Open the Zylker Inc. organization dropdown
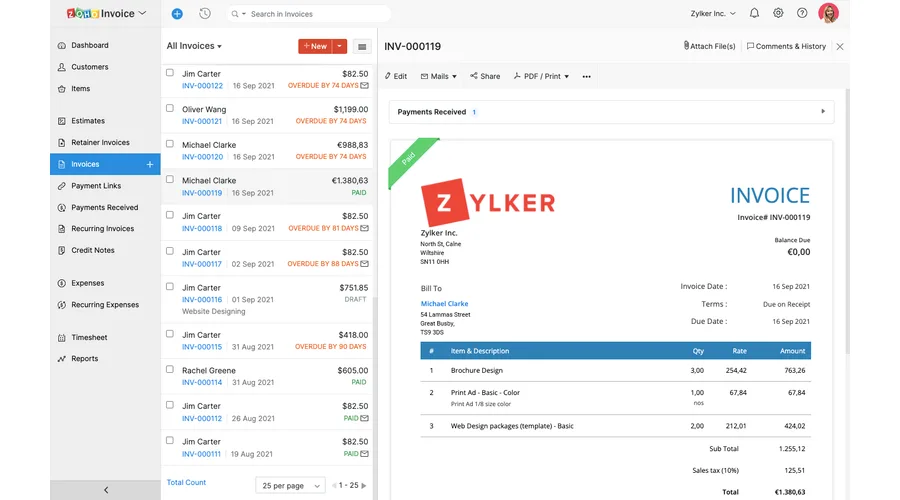 tap(713, 13)
